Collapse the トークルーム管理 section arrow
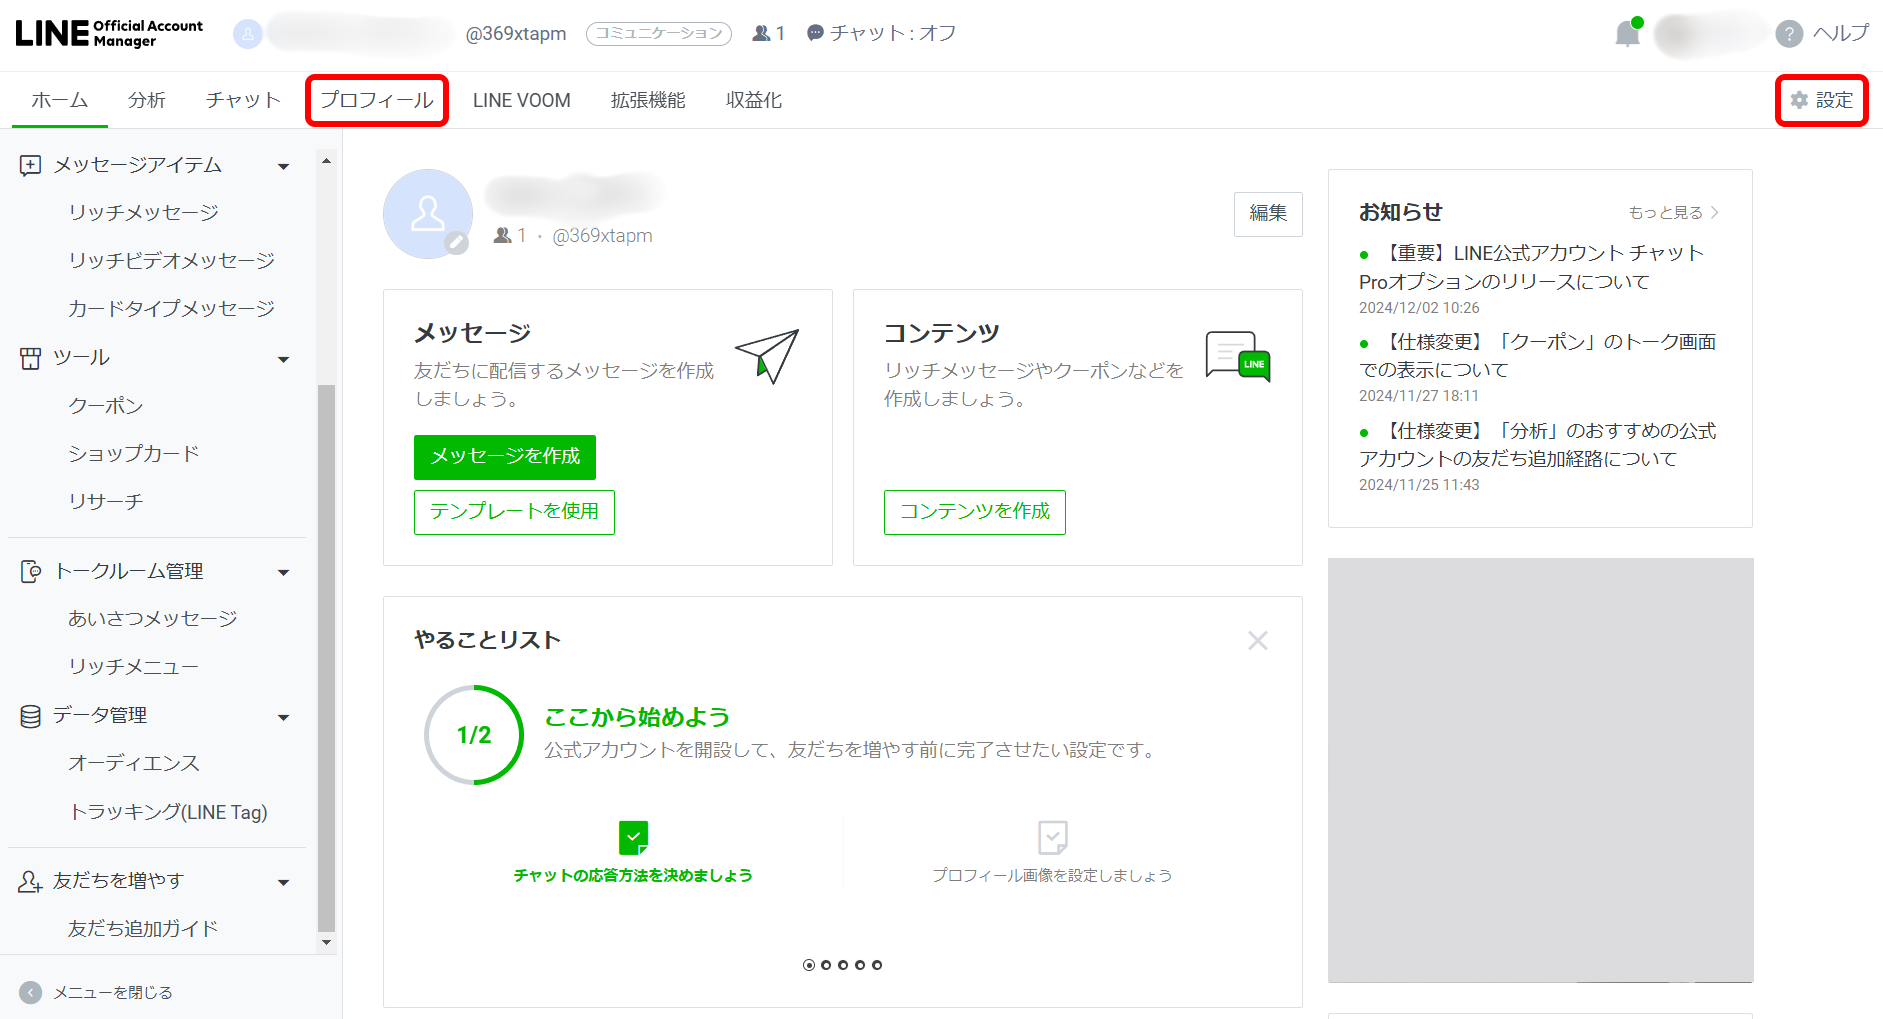Screen dimensions: 1883x1019 [284, 572]
